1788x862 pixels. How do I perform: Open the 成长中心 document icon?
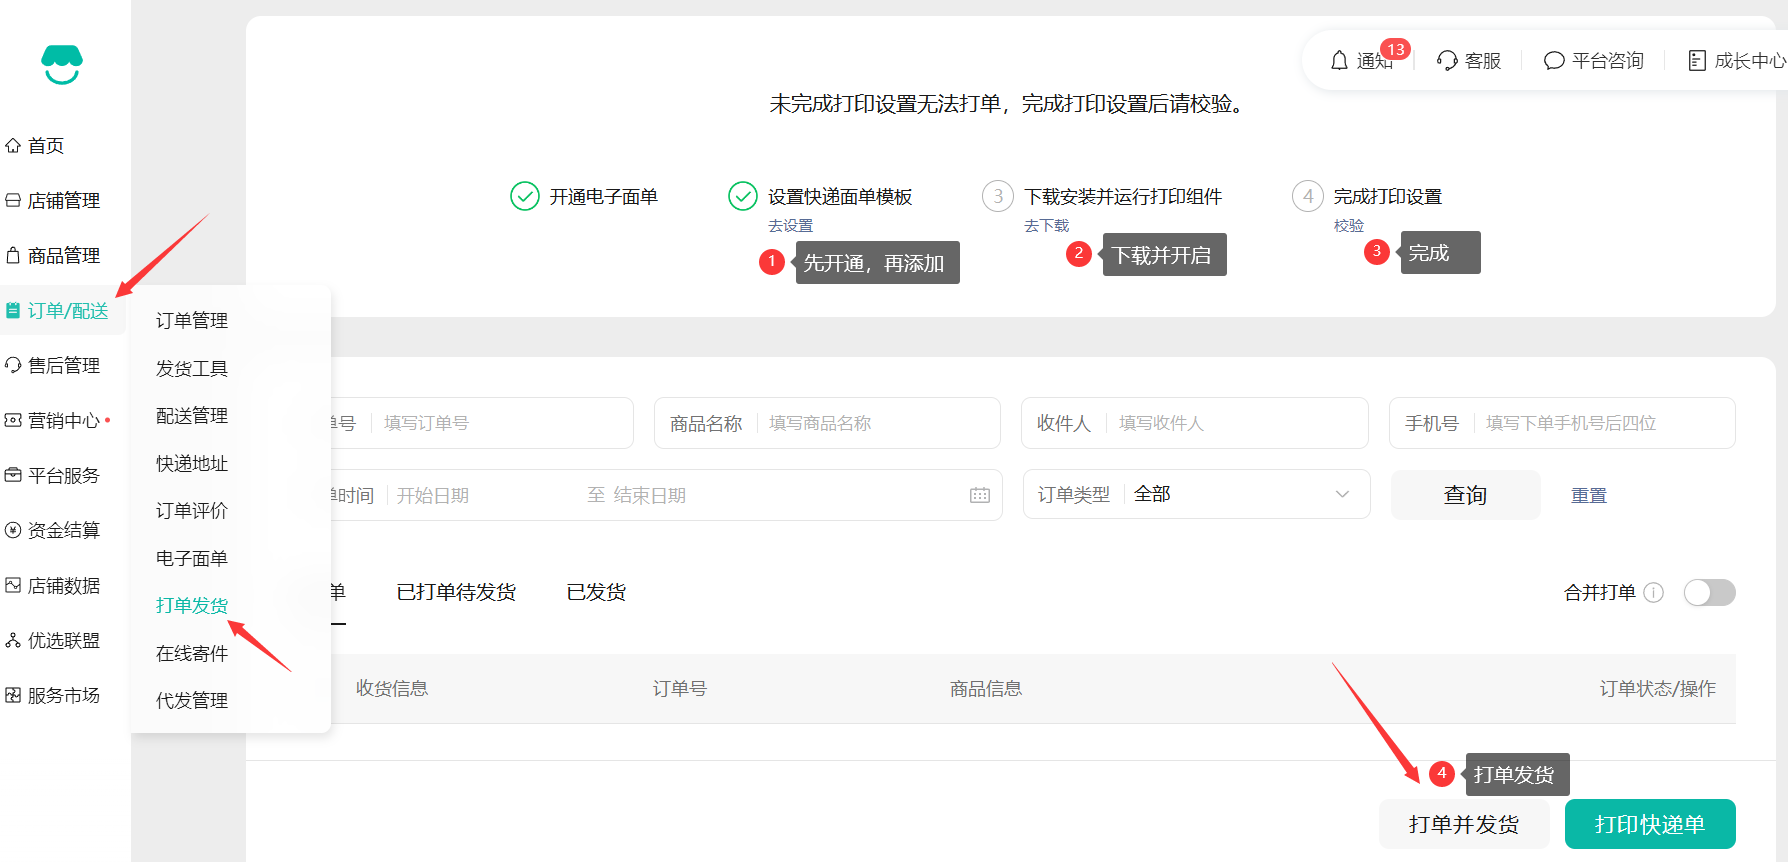tap(1696, 61)
